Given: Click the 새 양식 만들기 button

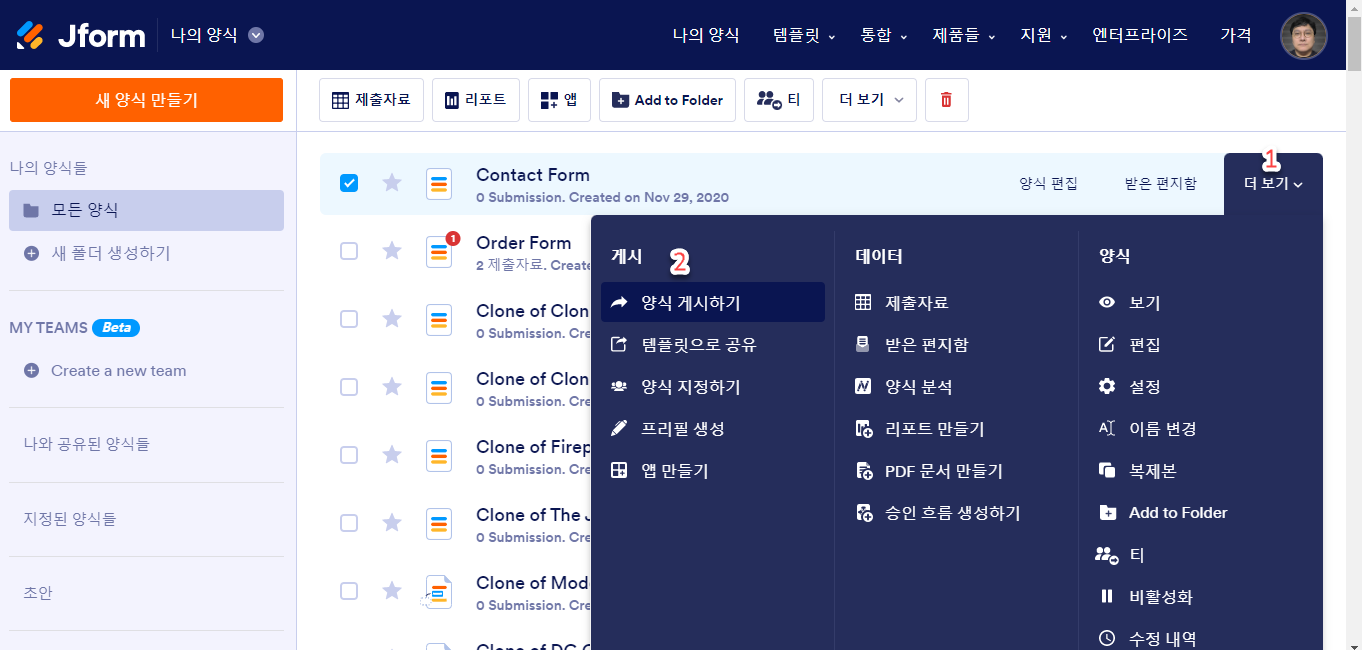Looking at the screenshot, I should click(x=146, y=100).
